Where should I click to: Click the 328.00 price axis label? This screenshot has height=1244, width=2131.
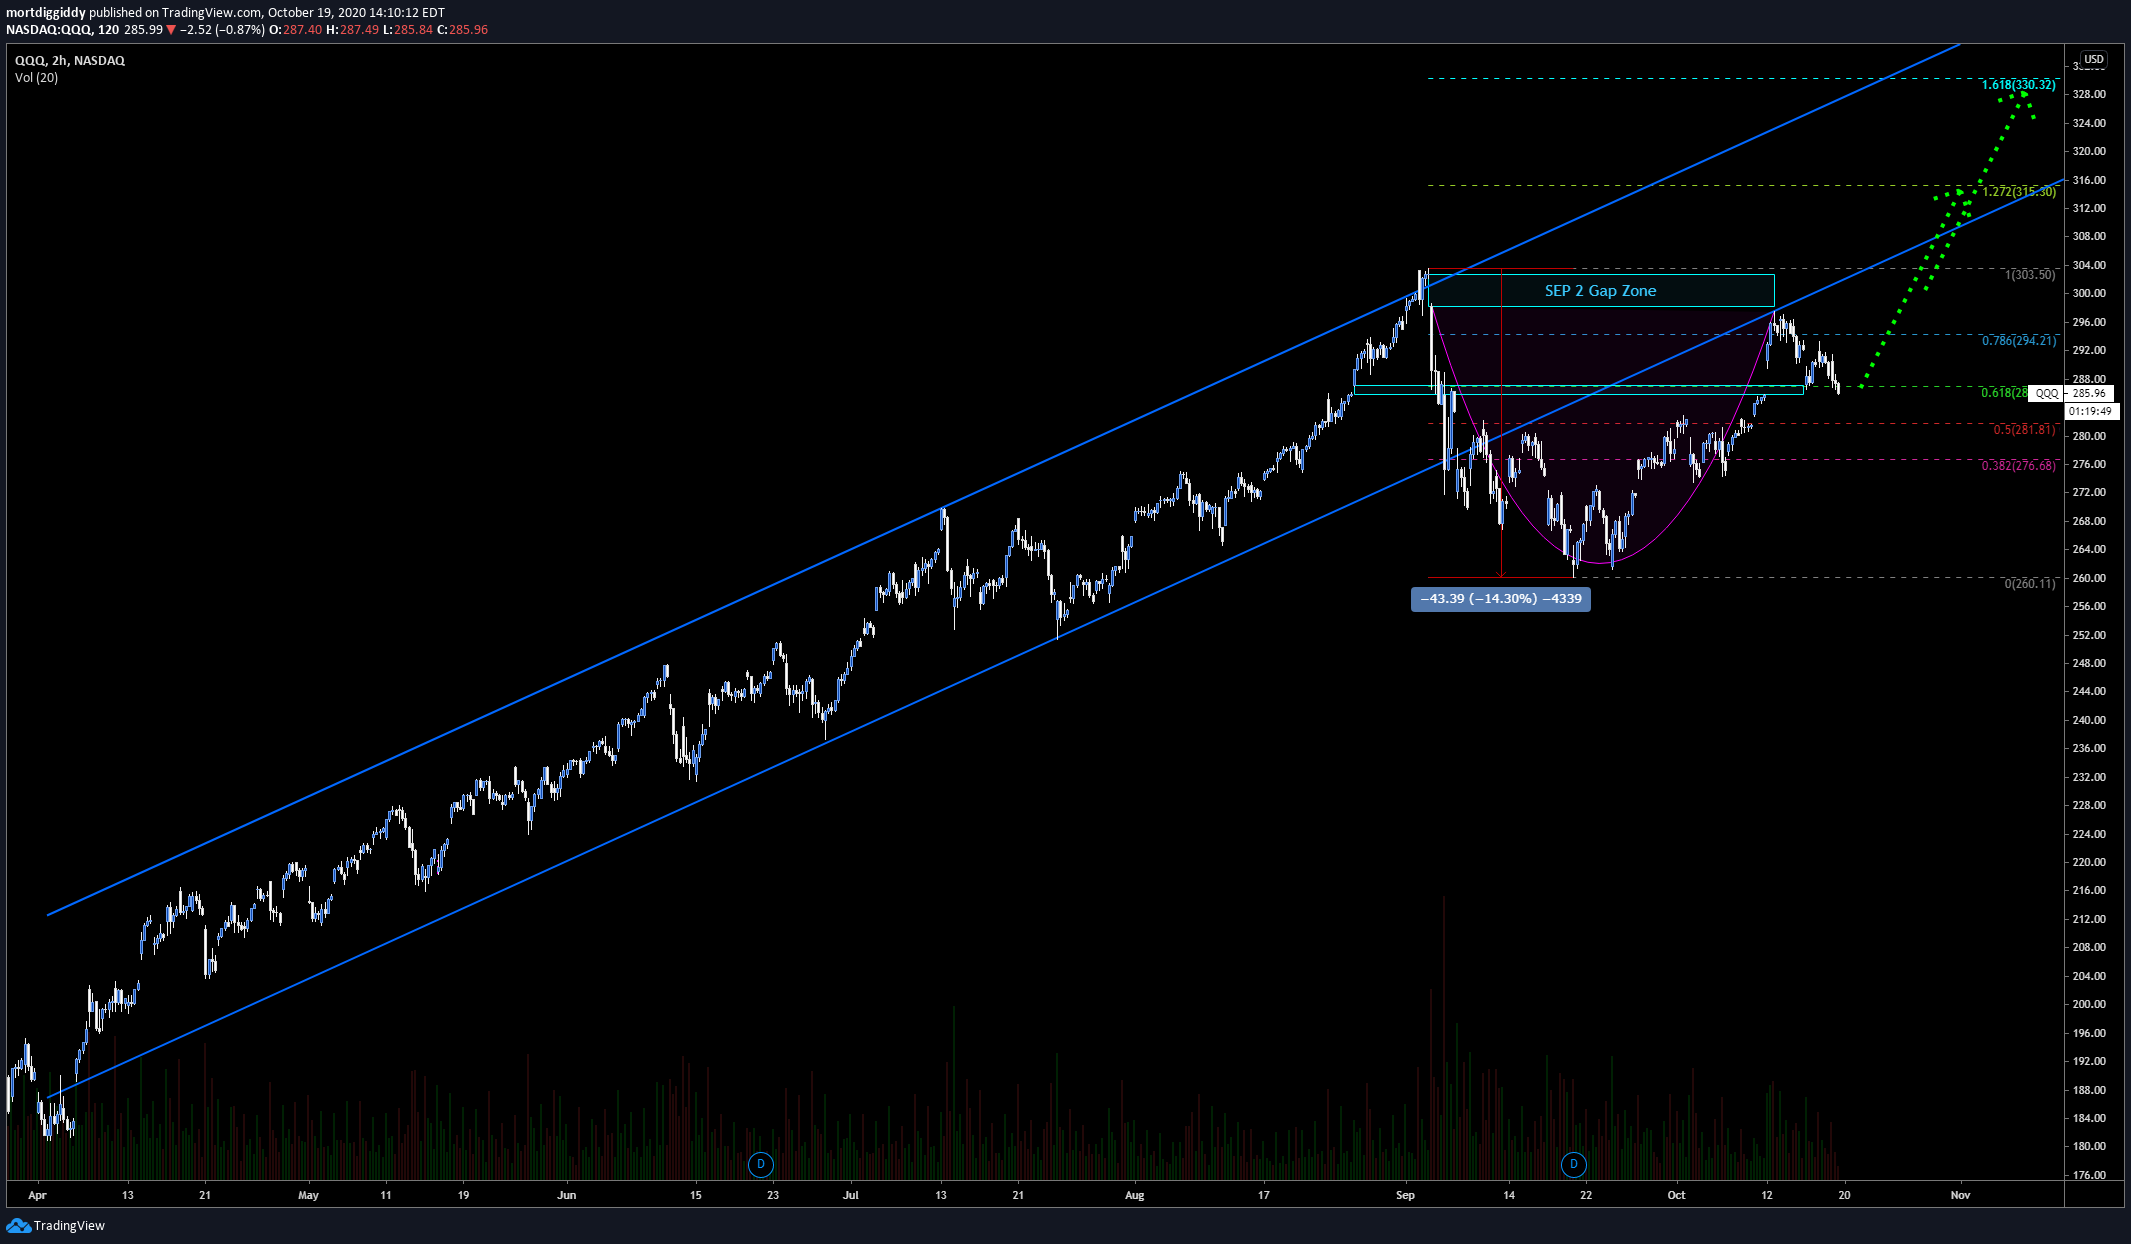coord(2089,95)
